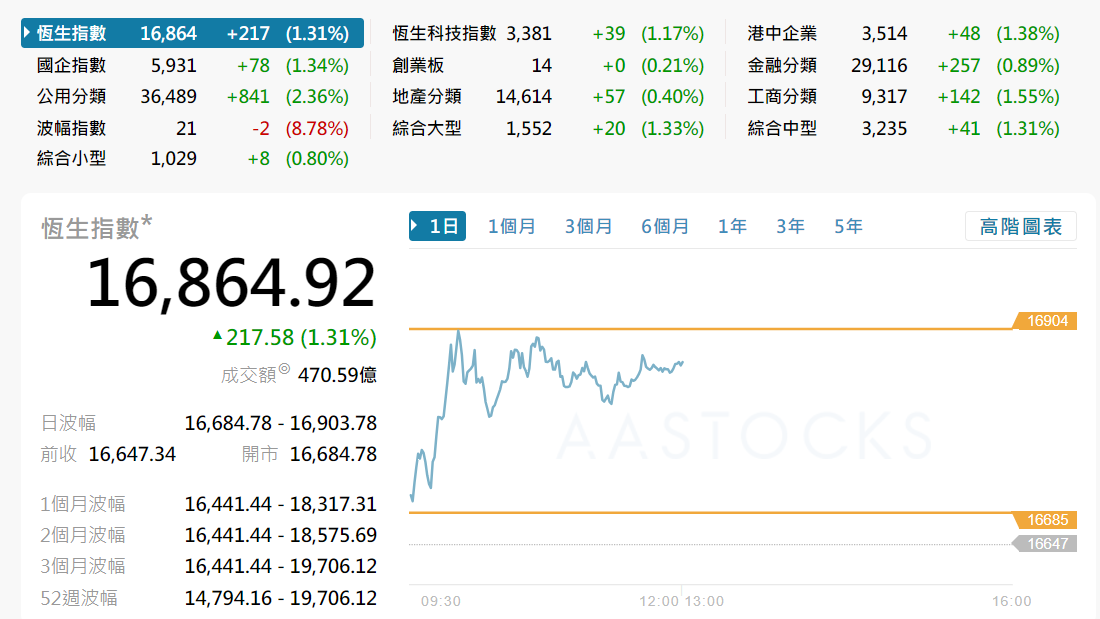1100x619 pixels.
Task: Select the 金融分類 sub-index
Action: point(782,66)
